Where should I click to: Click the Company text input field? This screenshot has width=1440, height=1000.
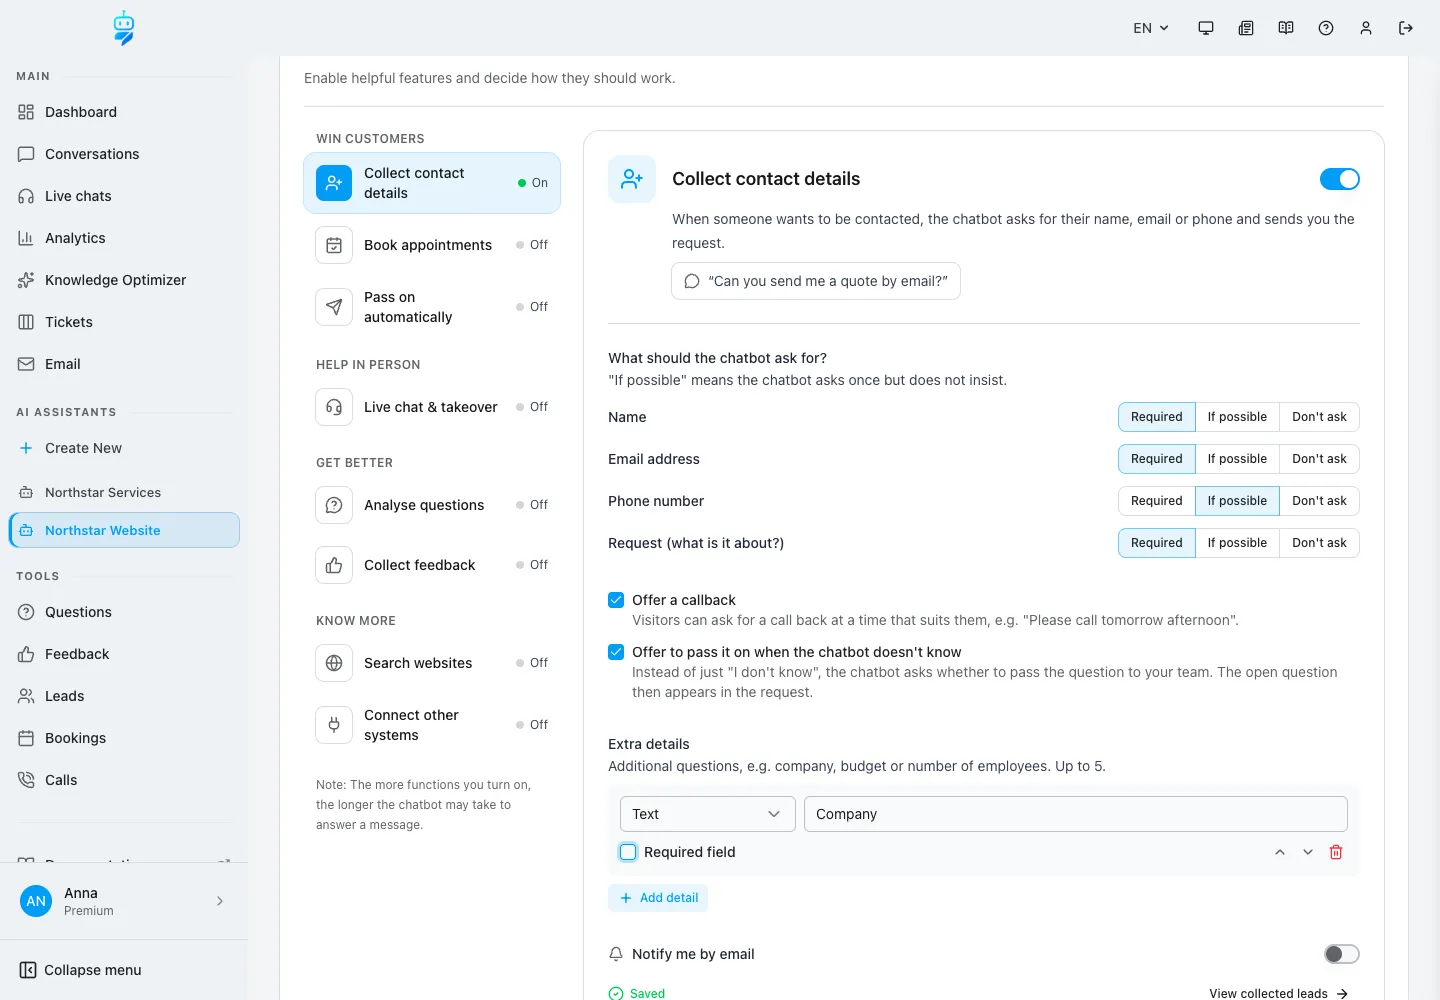point(1076,814)
